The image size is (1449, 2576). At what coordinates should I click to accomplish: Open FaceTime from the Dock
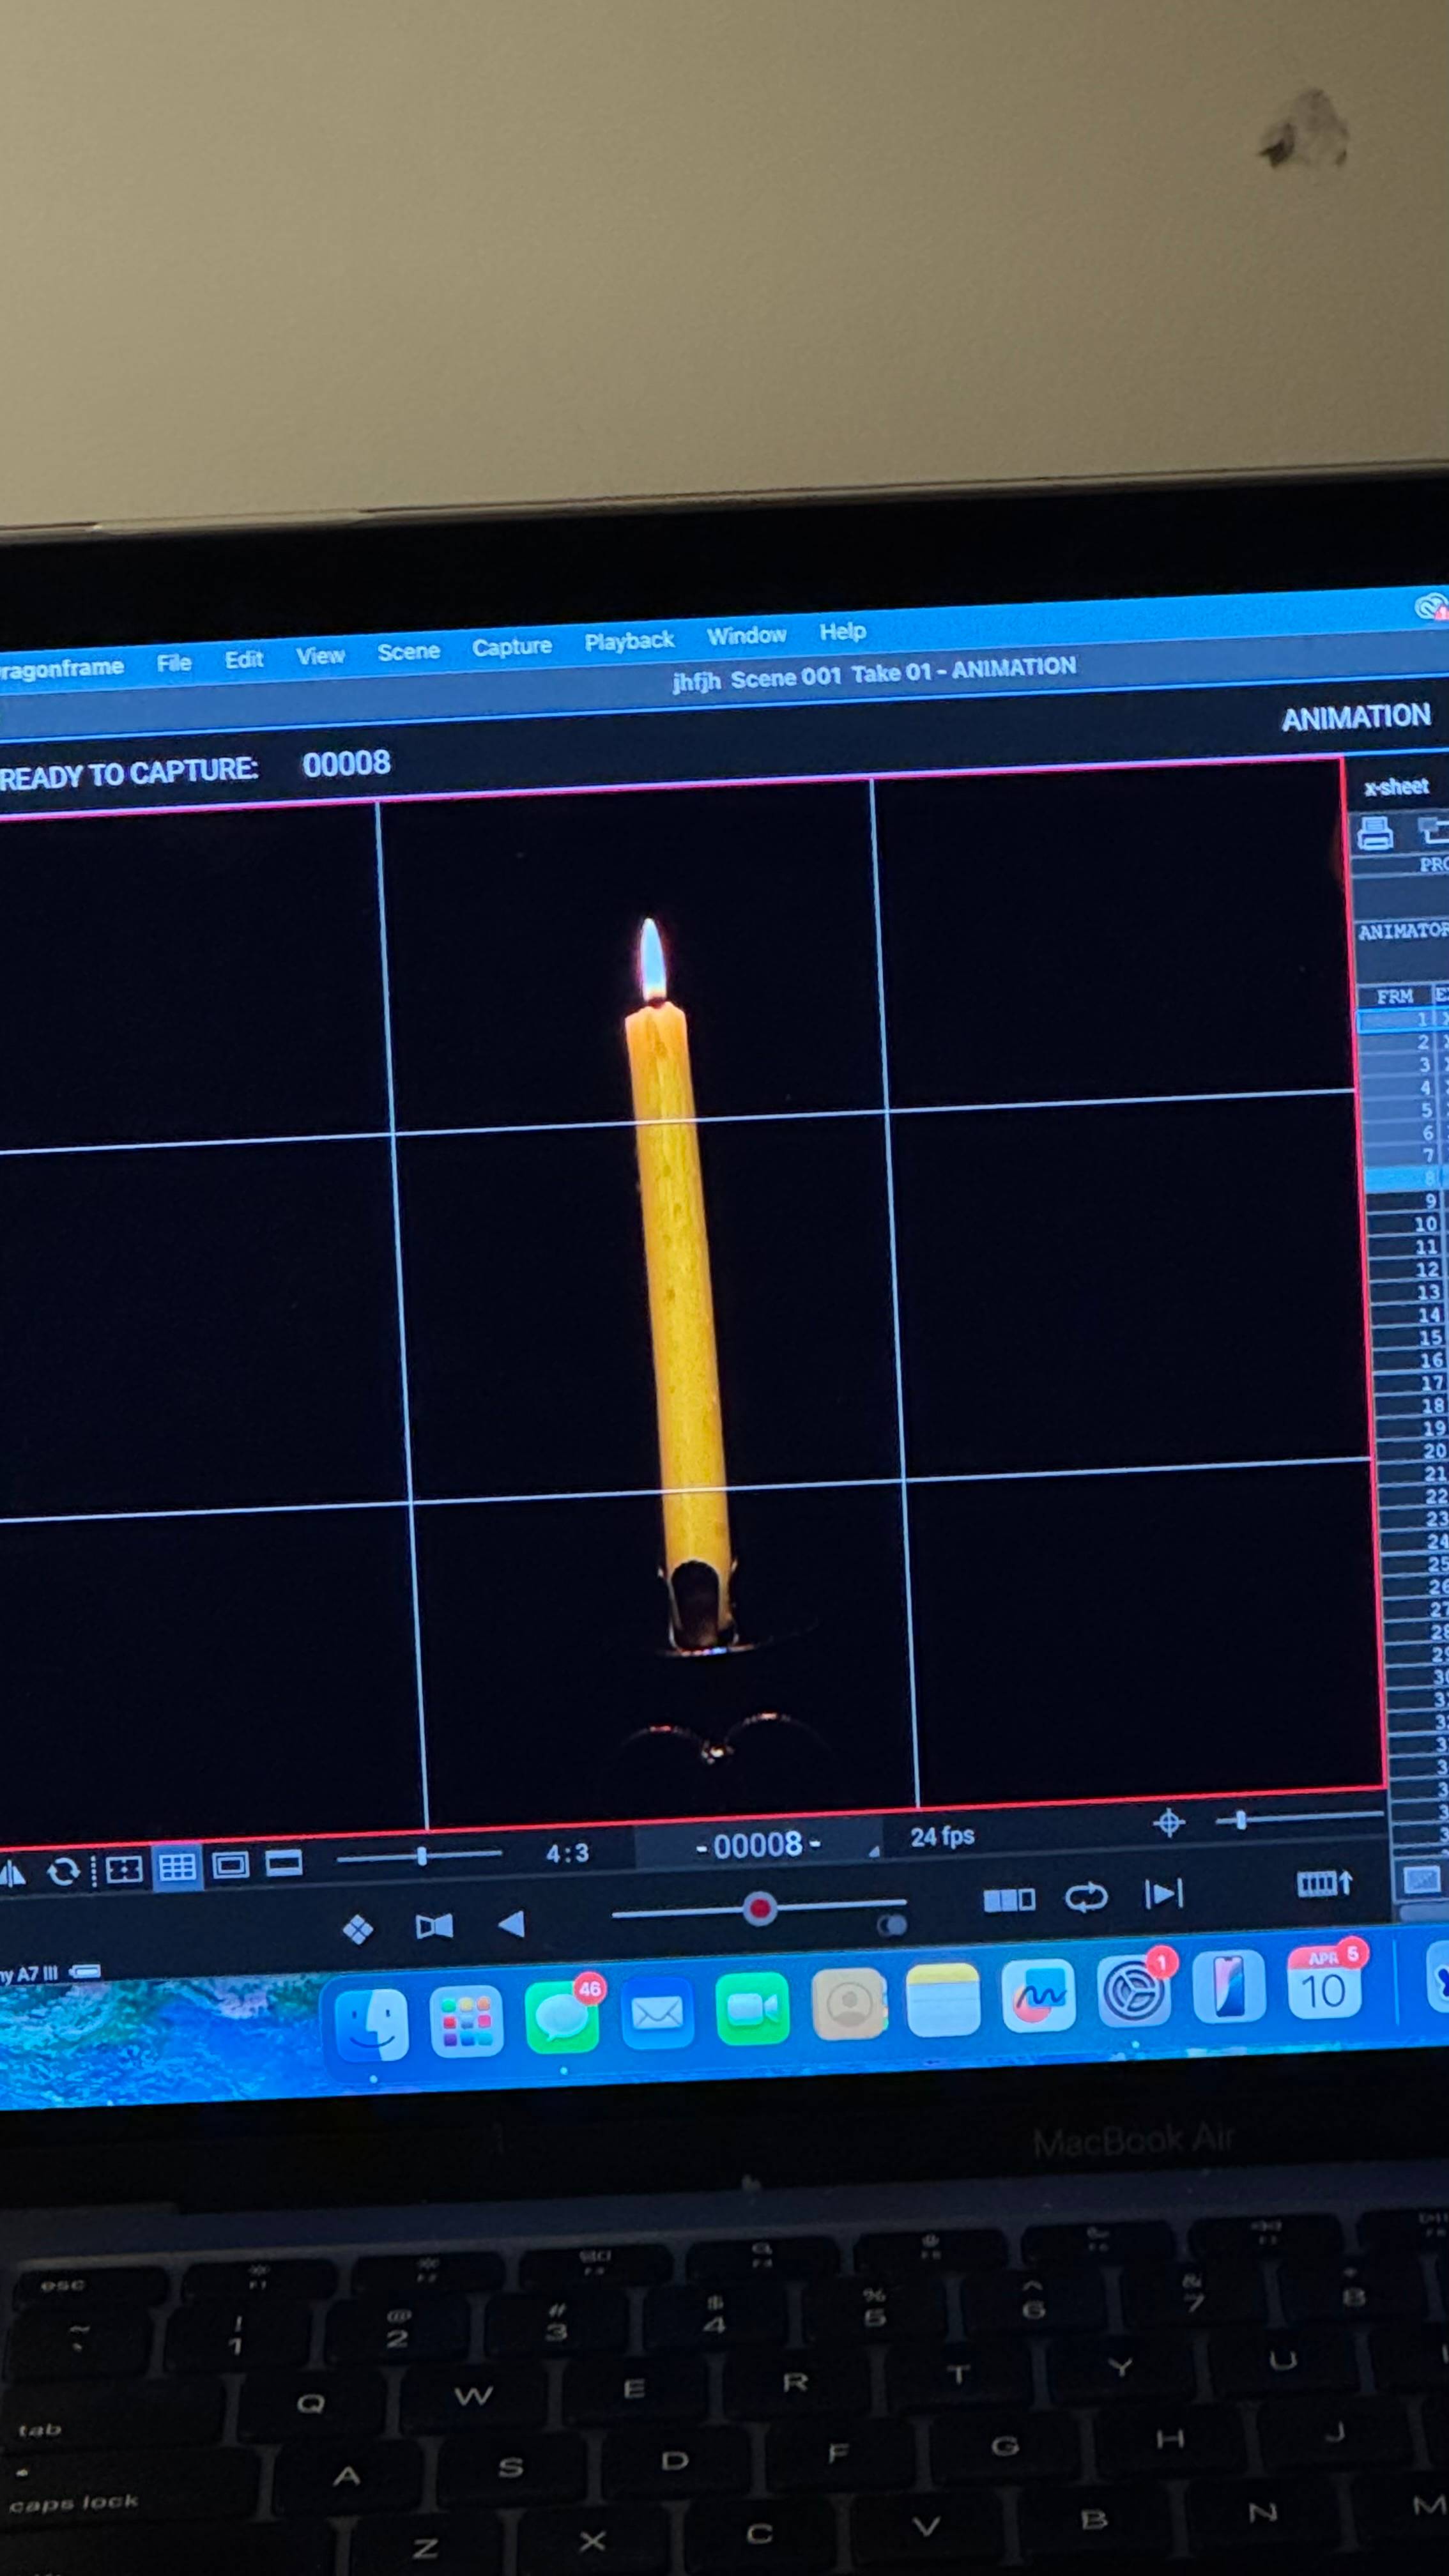[752, 2008]
